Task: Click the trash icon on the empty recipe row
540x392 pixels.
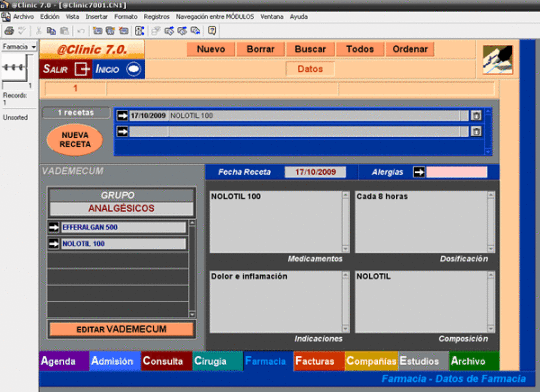Action: click(476, 131)
